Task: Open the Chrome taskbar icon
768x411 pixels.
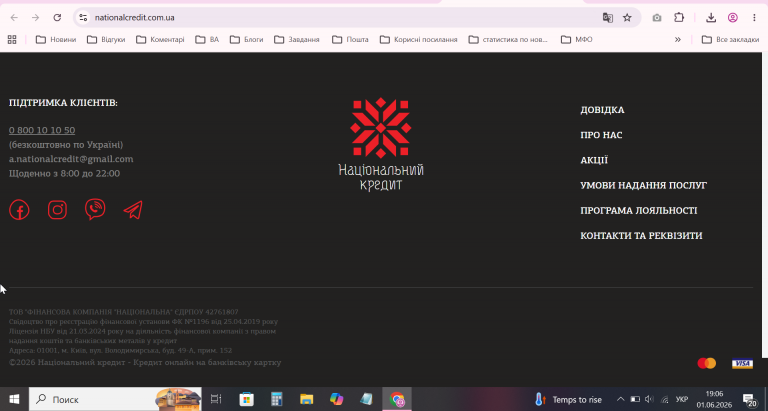Action: pos(397,399)
